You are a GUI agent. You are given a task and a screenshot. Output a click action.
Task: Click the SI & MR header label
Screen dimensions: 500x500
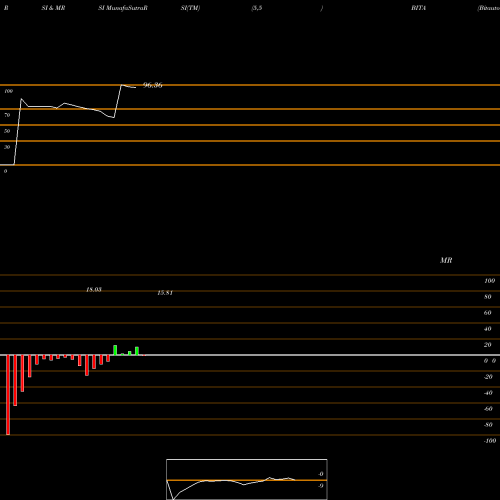click(53, 8)
